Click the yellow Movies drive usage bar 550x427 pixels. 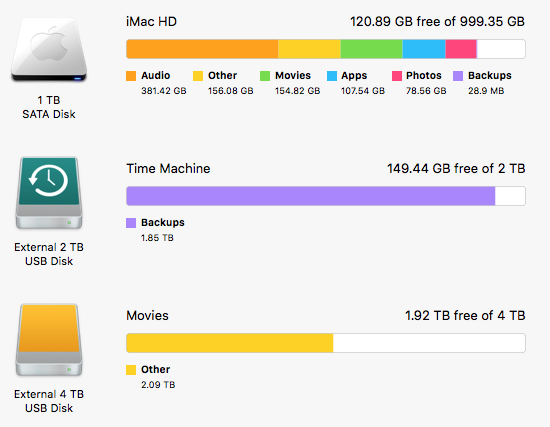(229, 343)
